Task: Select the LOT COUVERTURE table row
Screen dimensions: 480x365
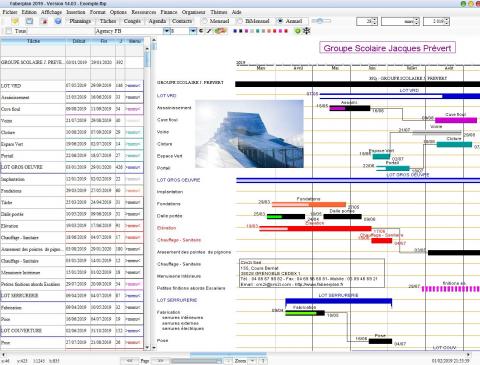Action: [72, 331]
